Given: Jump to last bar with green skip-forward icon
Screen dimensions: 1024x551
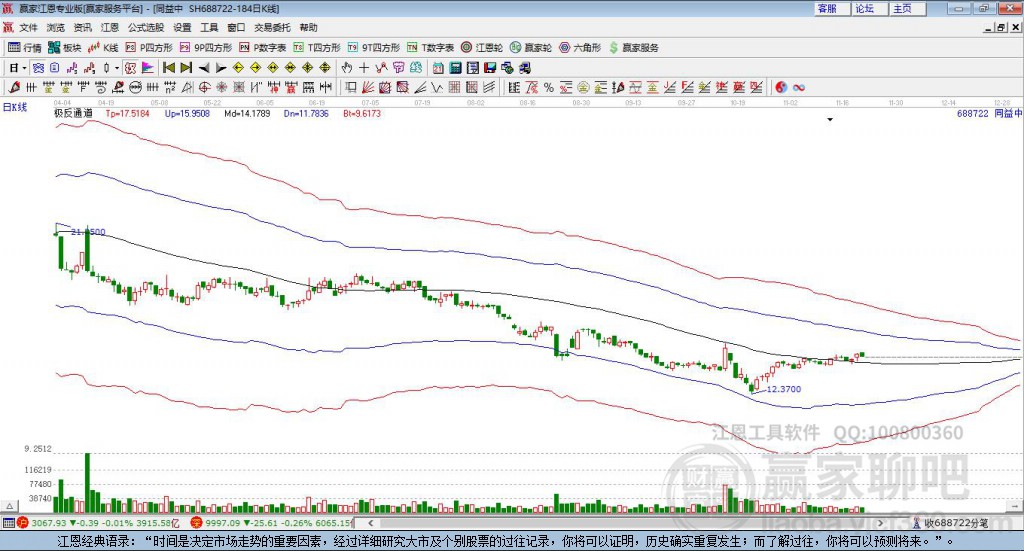Looking at the screenshot, I should point(186,68).
